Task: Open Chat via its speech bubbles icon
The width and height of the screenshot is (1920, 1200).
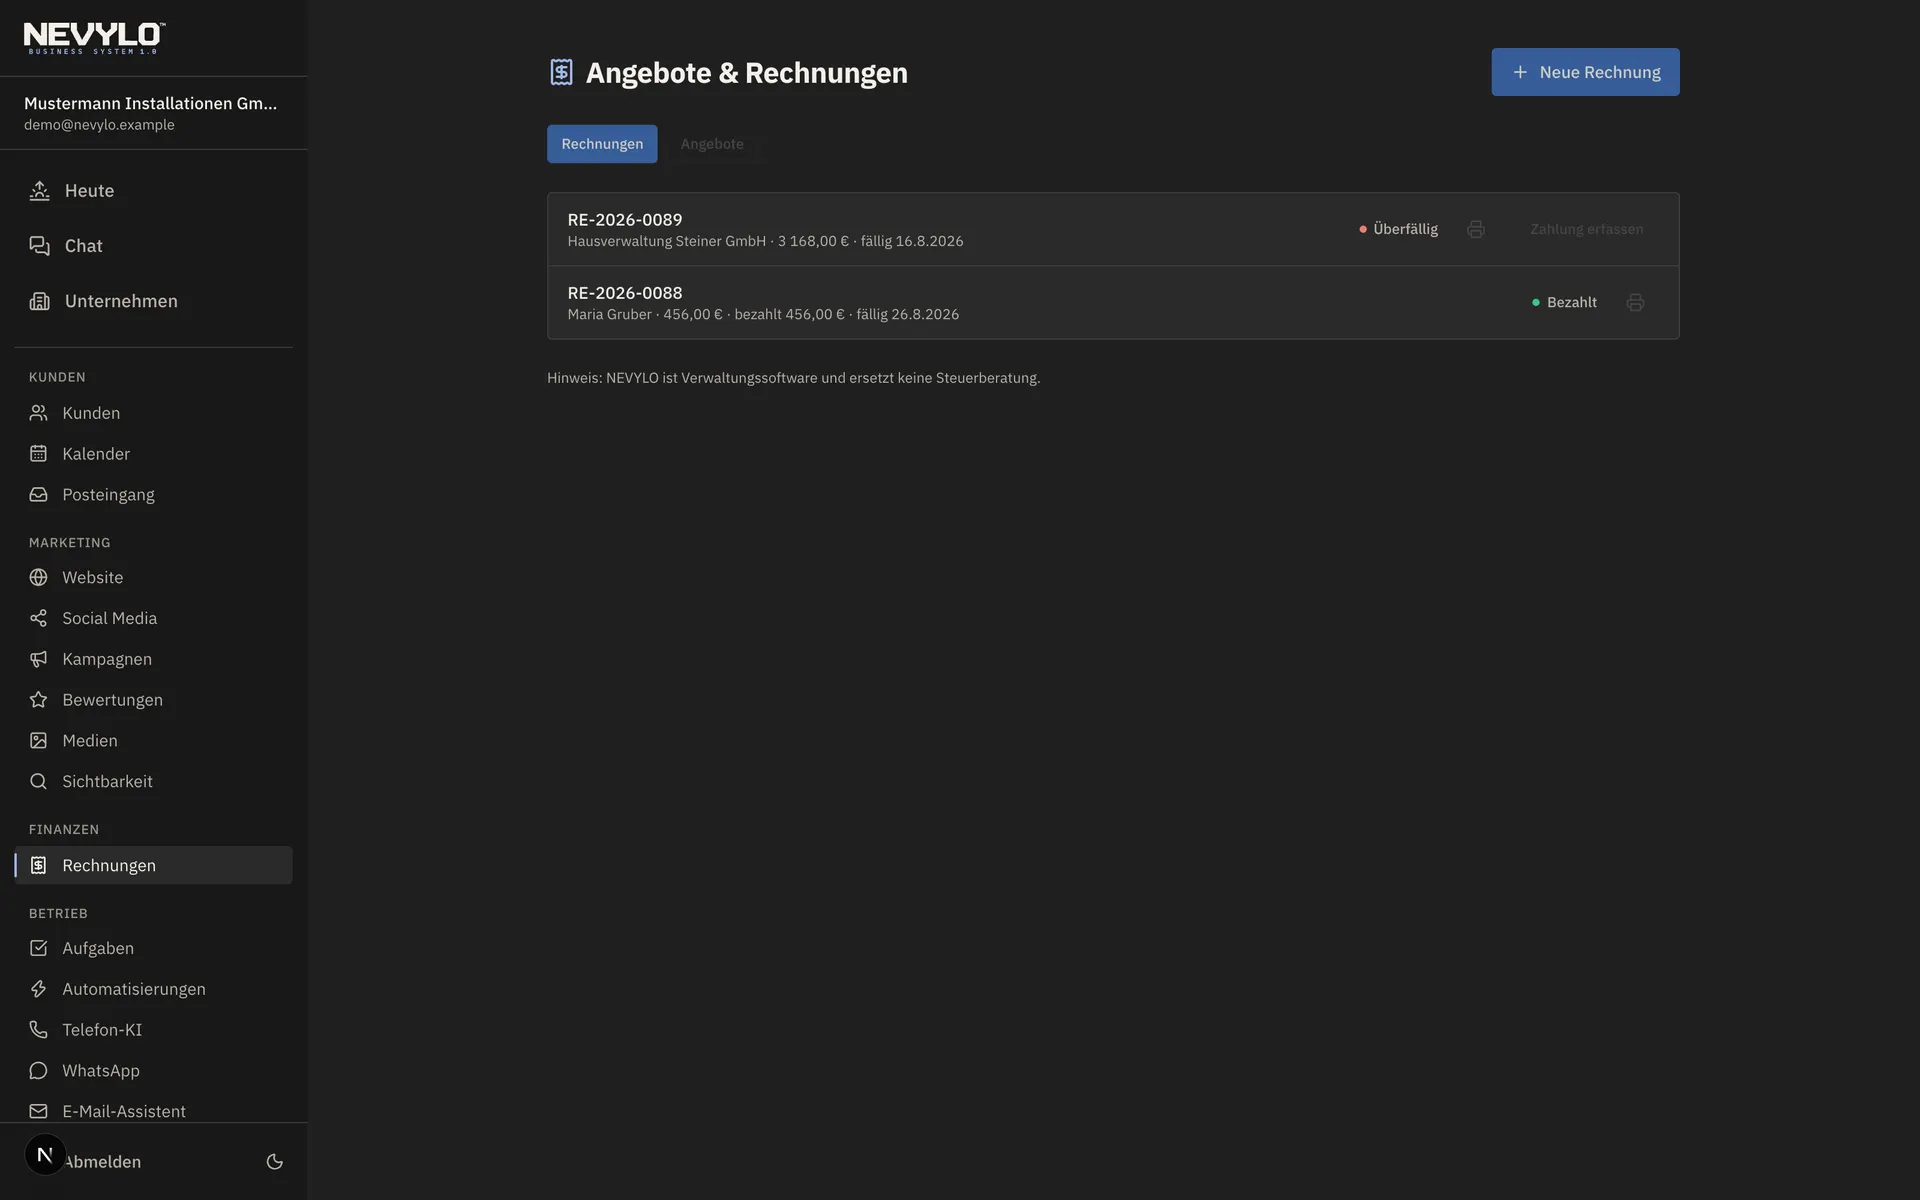Action: click(x=39, y=246)
